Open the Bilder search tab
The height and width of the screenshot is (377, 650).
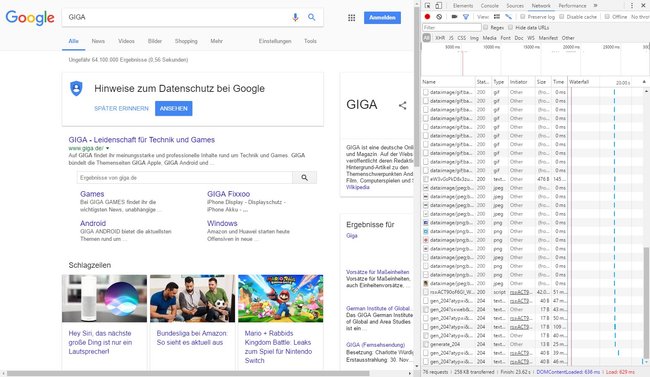click(x=155, y=41)
